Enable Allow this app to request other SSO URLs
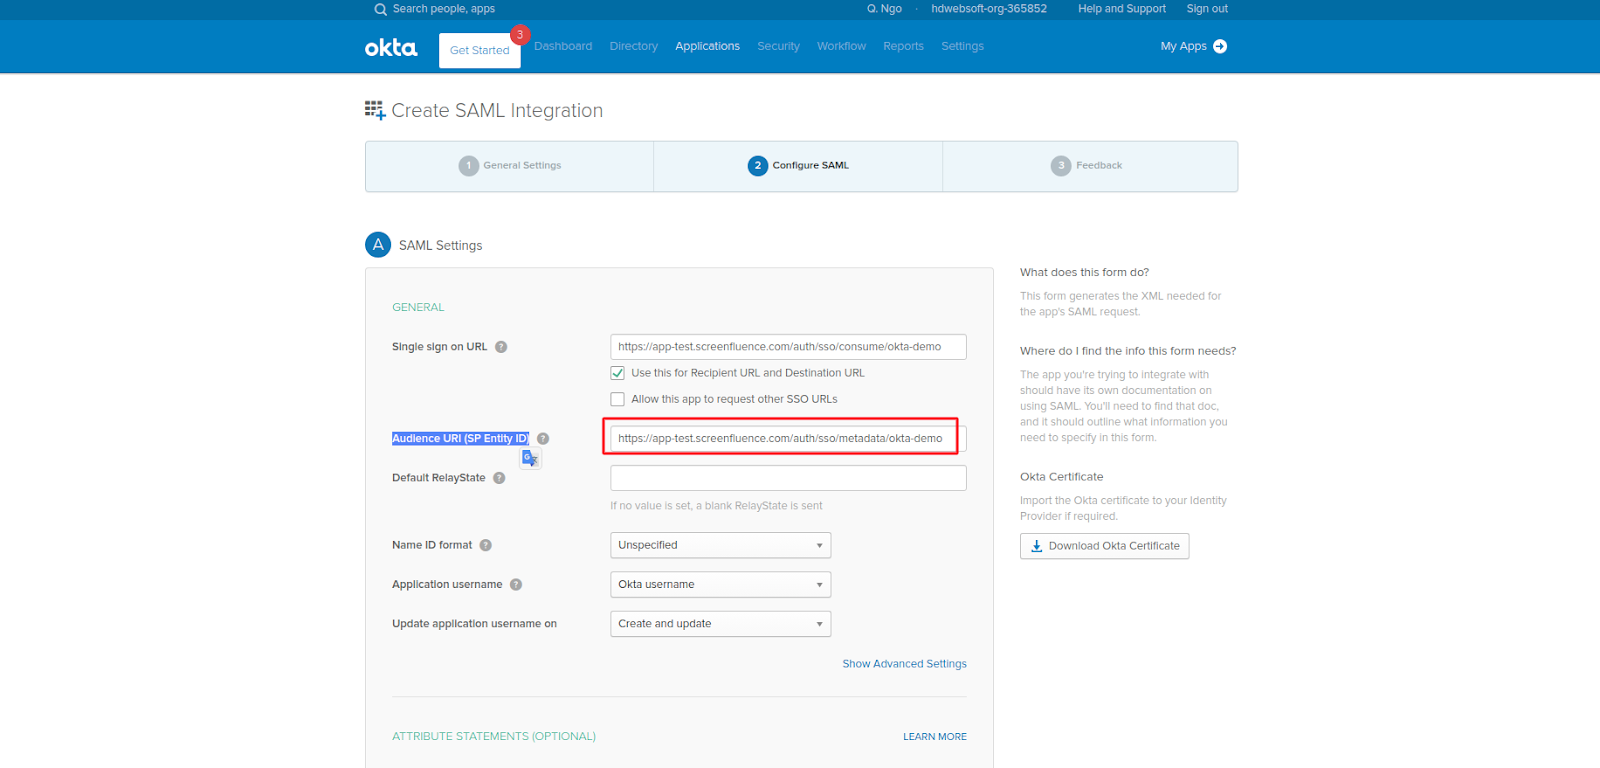This screenshot has height=768, width=1600. pyautogui.click(x=618, y=399)
